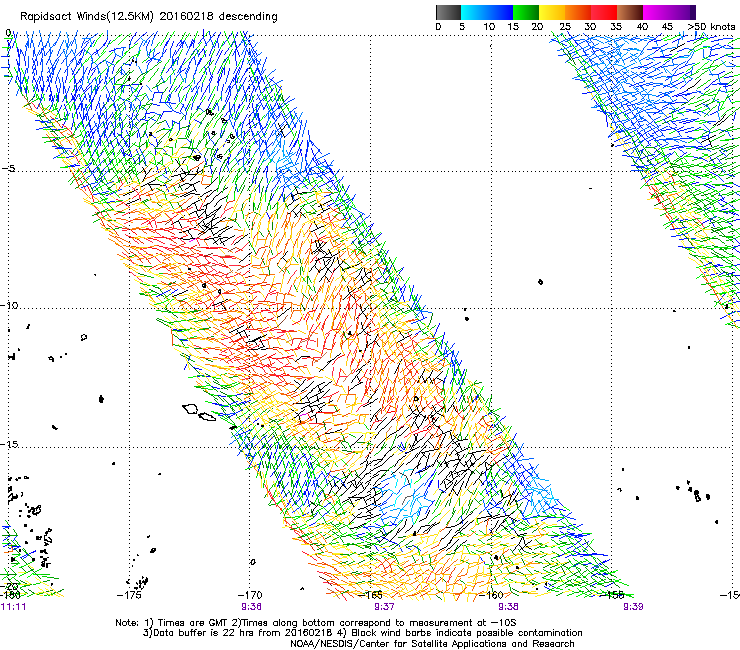Click the 'Data buffer is 22 hrs' note line
This screenshot has height=650, width=740.
coord(363,633)
